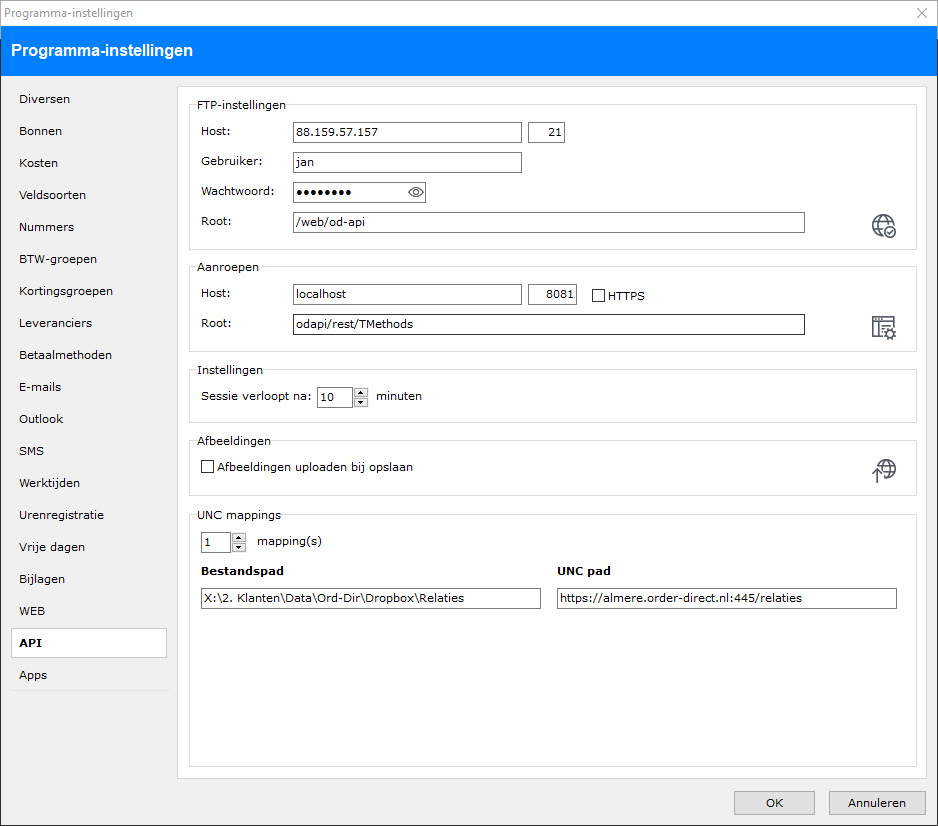Enable the HTTPS checkbox
Screen dimensions: 938x826
[x=598, y=296]
